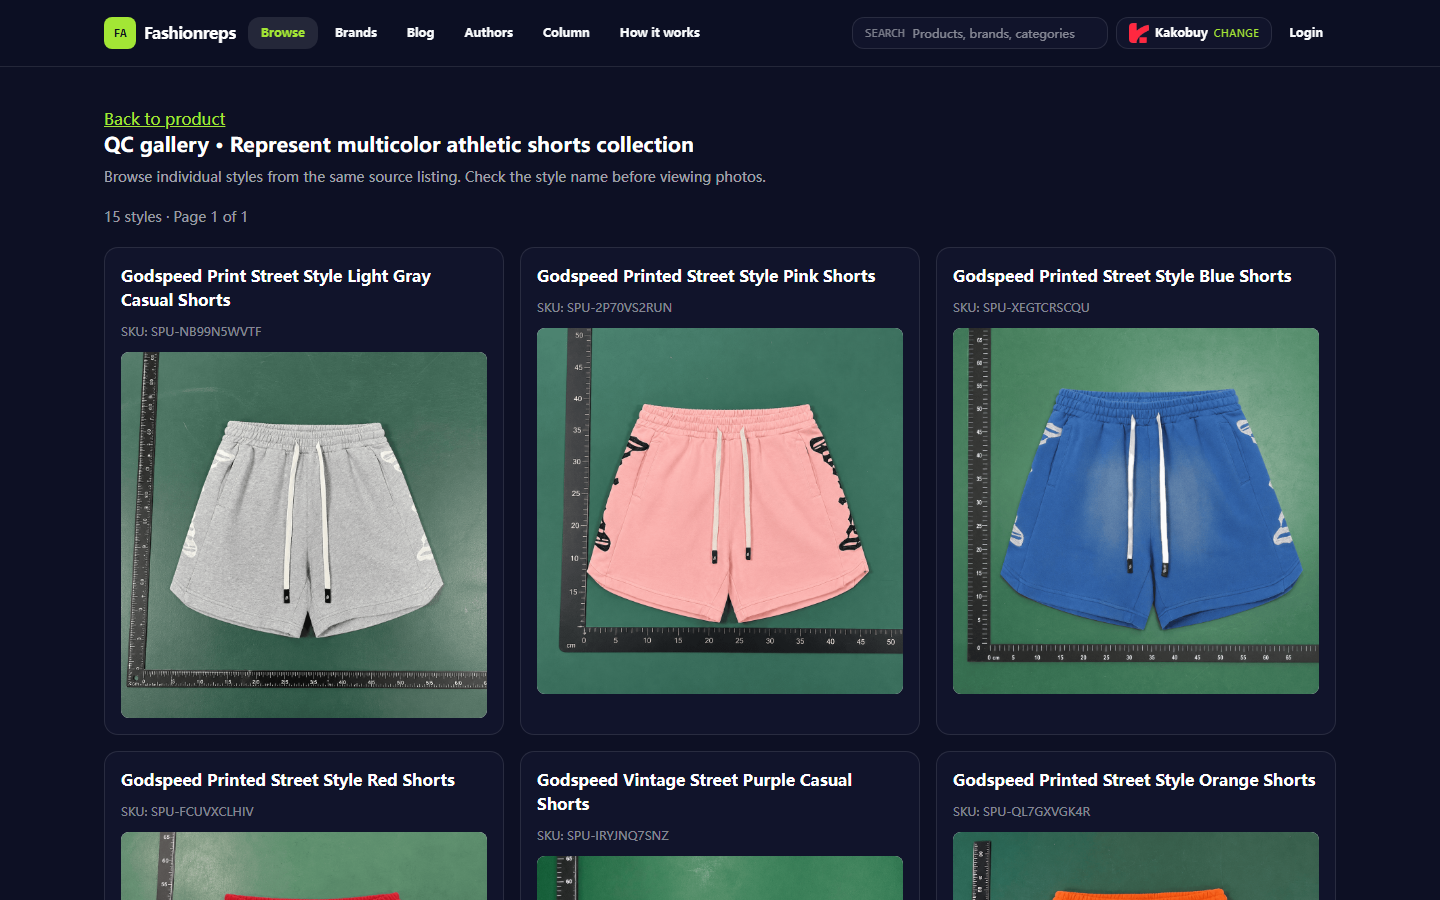Click the 'Browse individual styles' description text

435,177
